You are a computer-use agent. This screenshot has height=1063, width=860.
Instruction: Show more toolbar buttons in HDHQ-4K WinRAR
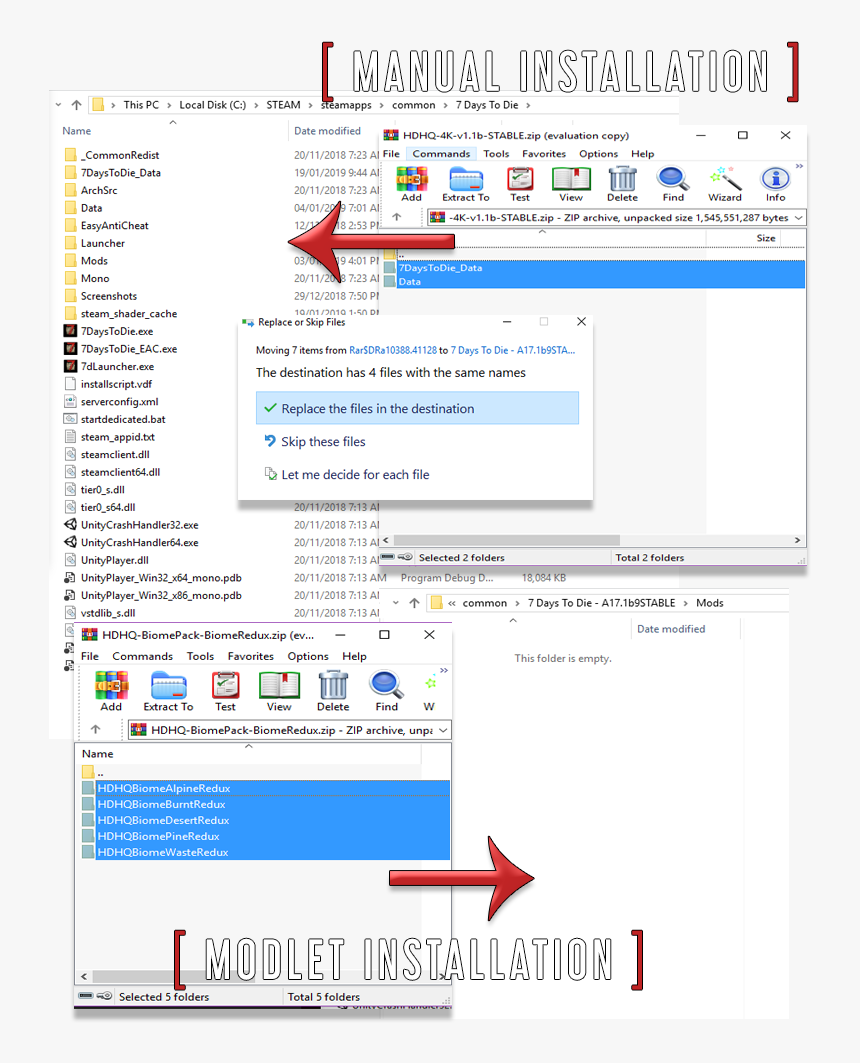[799, 166]
